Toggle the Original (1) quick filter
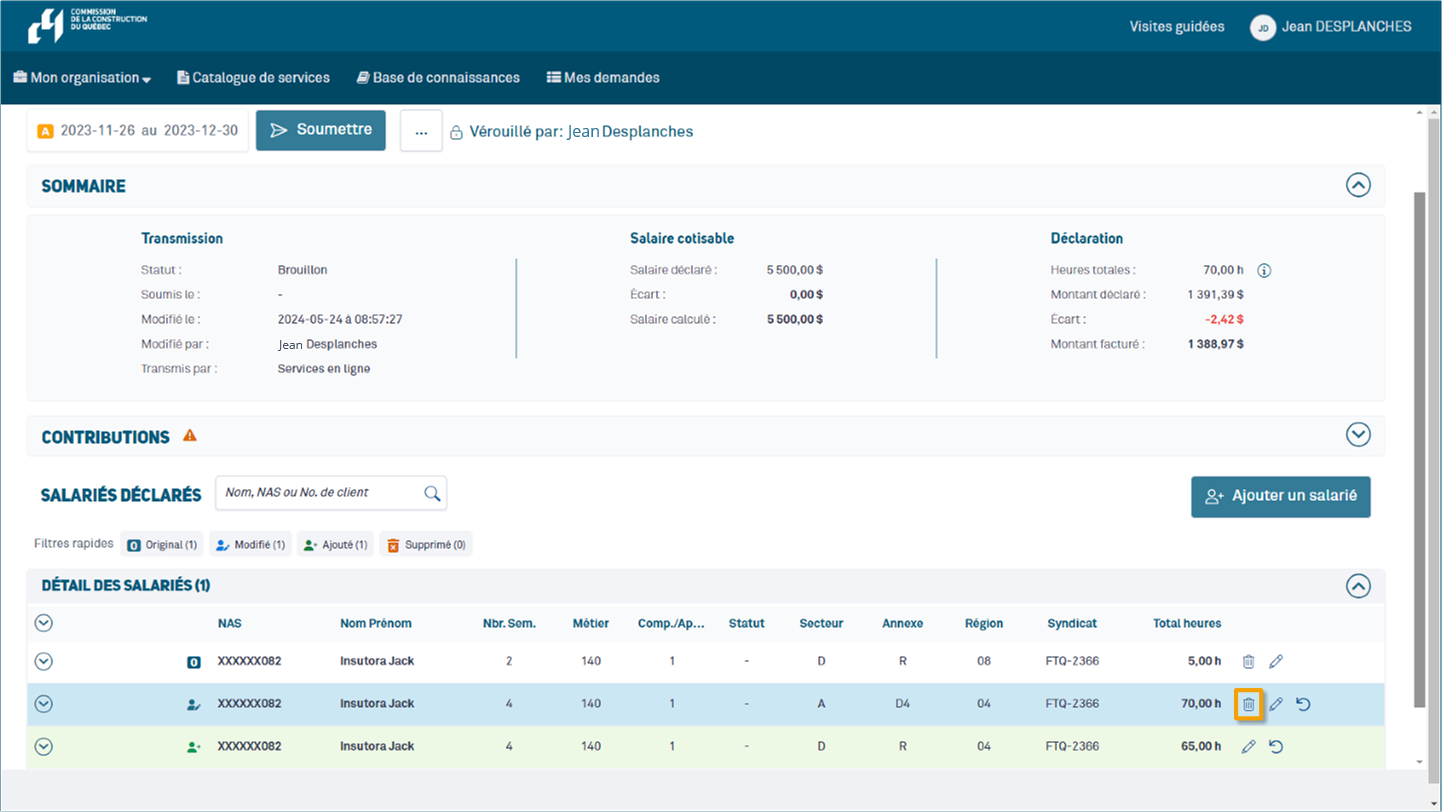 pyautogui.click(x=162, y=545)
